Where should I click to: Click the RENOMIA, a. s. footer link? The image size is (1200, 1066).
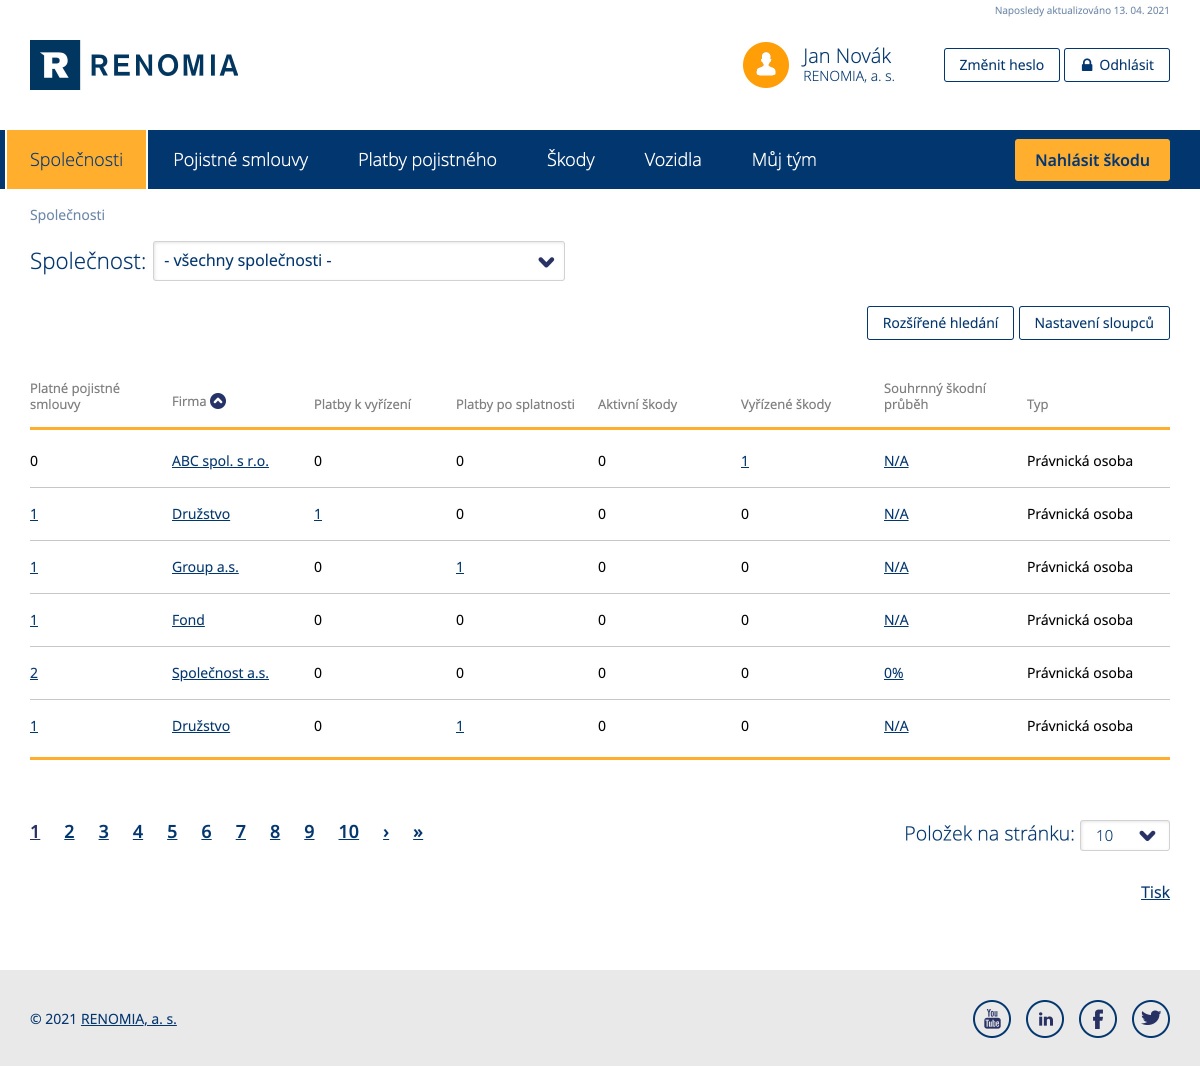(x=129, y=1019)
